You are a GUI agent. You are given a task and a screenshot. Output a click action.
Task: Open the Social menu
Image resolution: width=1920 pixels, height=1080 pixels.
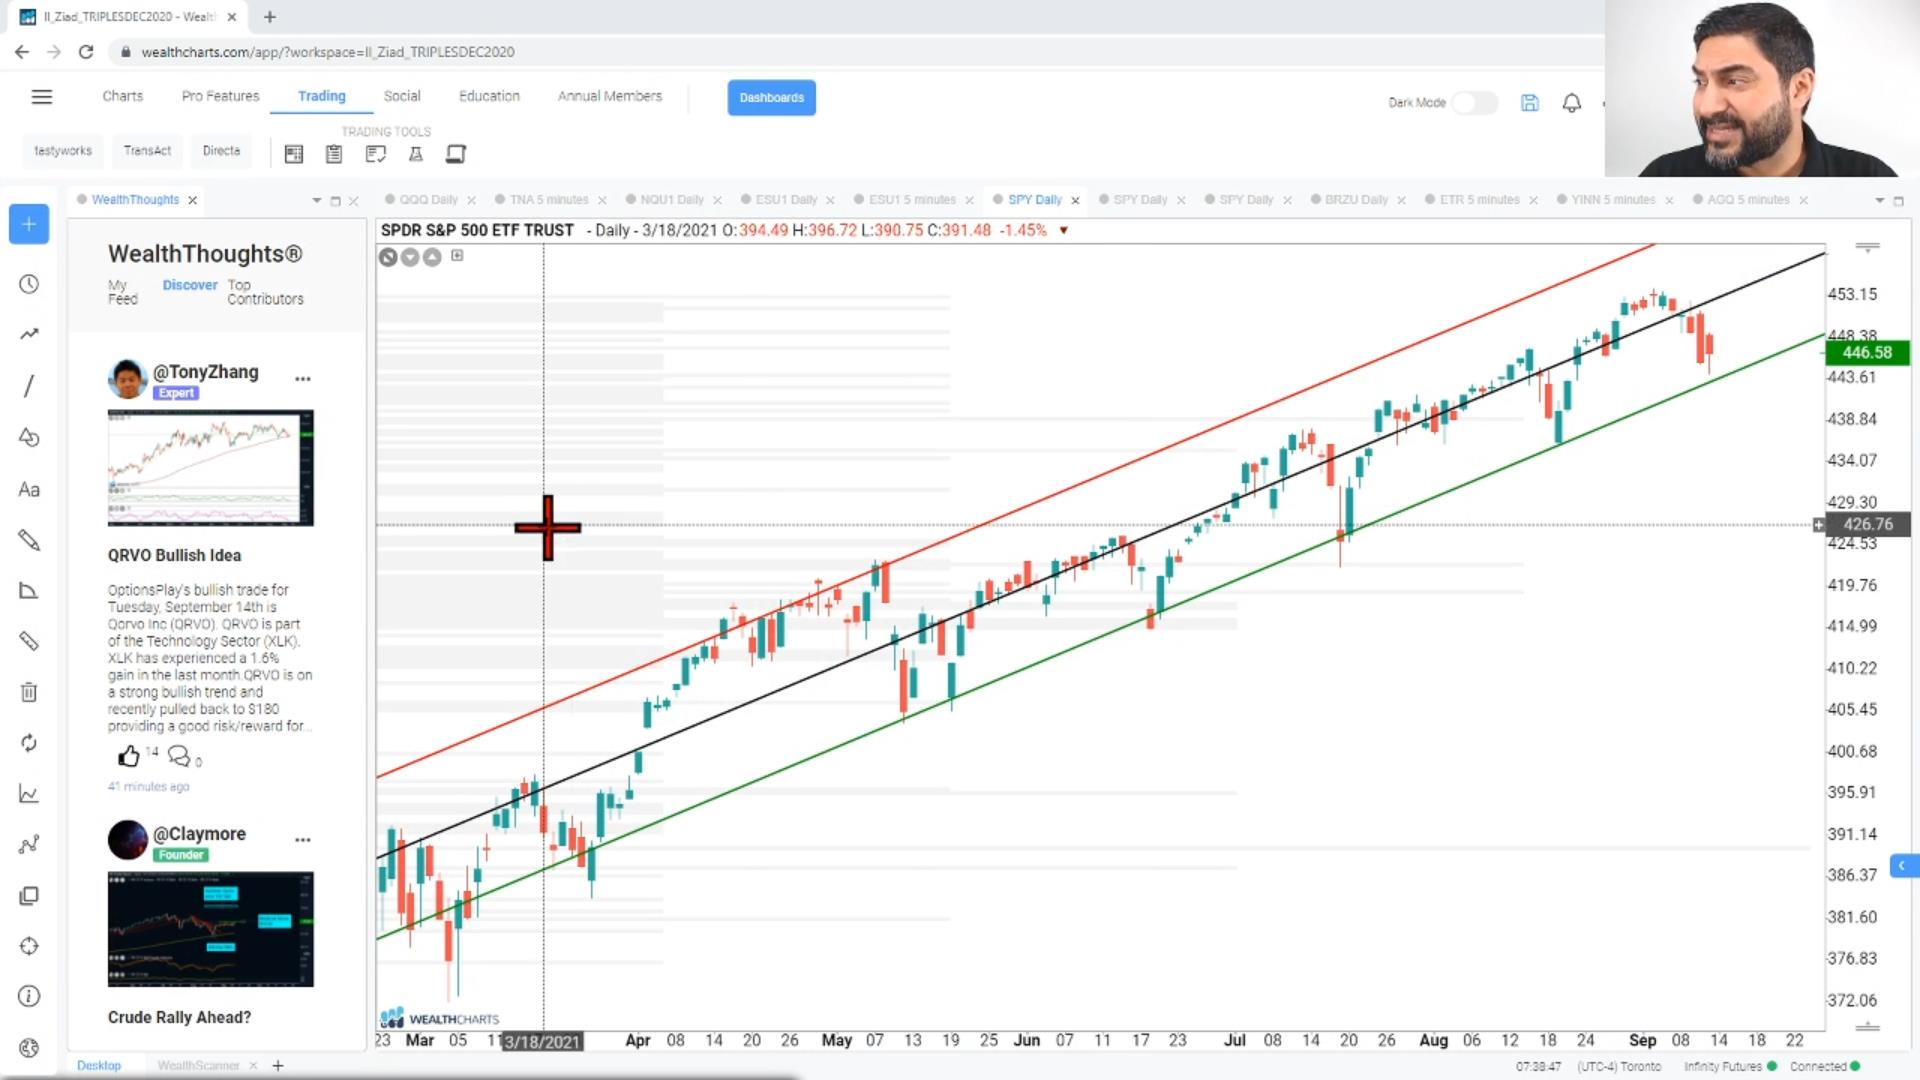tap(402, 96)
